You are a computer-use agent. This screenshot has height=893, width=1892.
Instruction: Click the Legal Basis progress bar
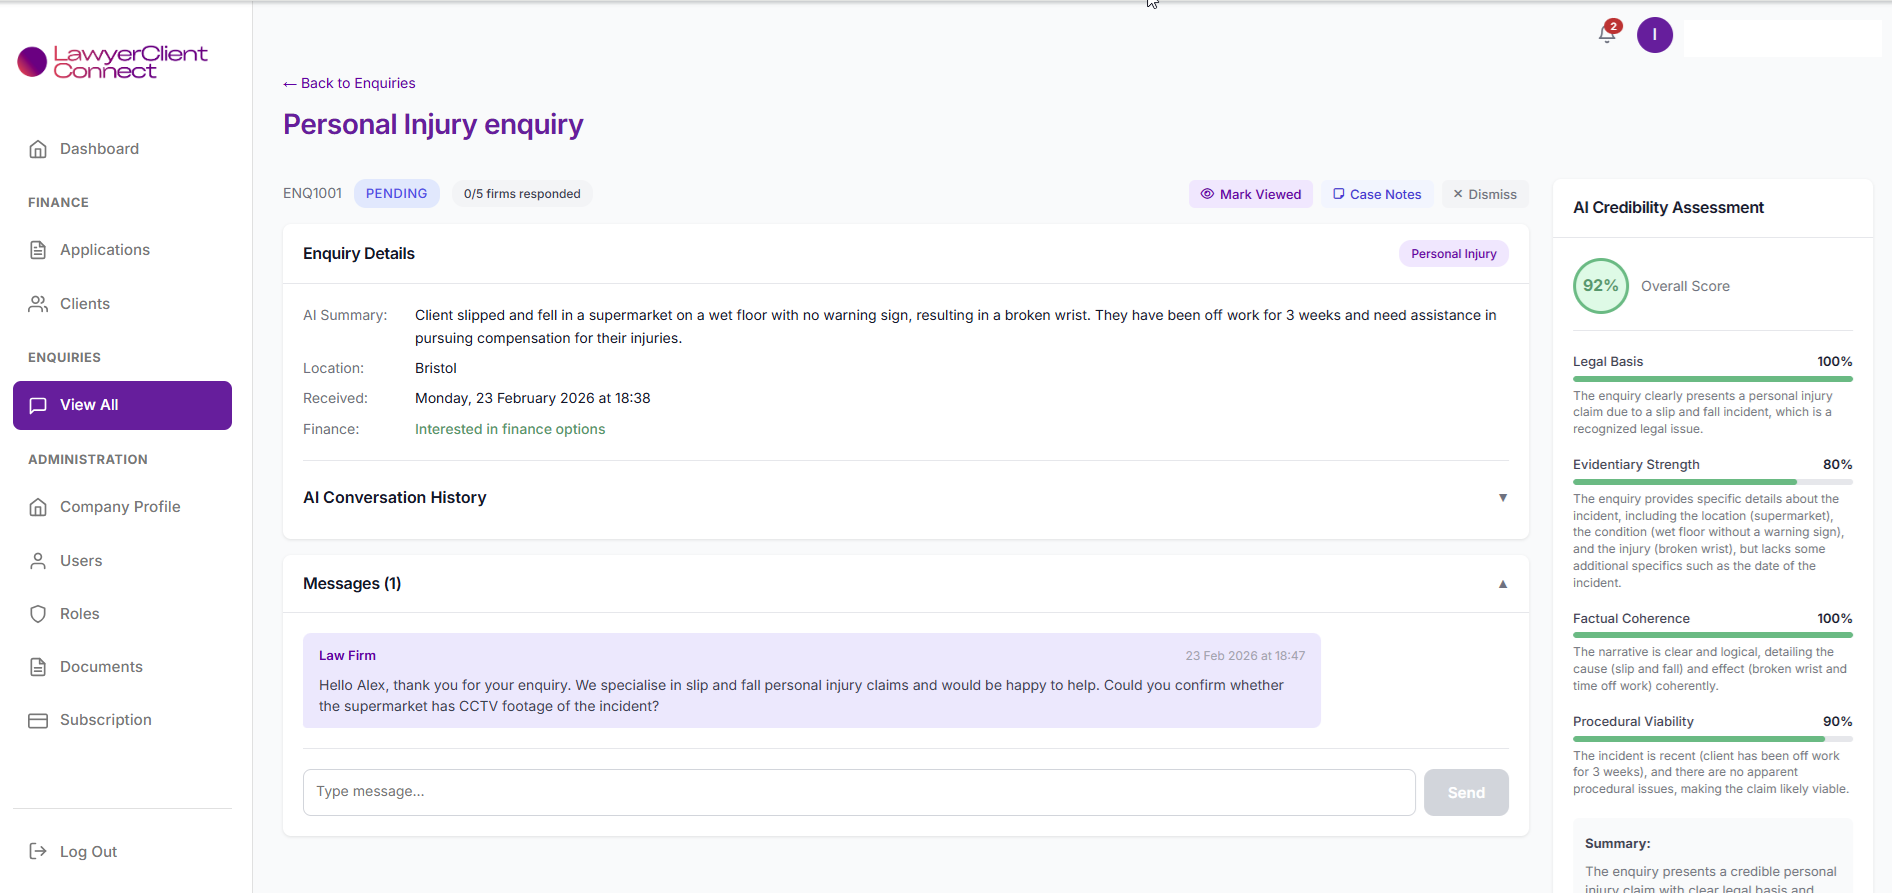1712,379
